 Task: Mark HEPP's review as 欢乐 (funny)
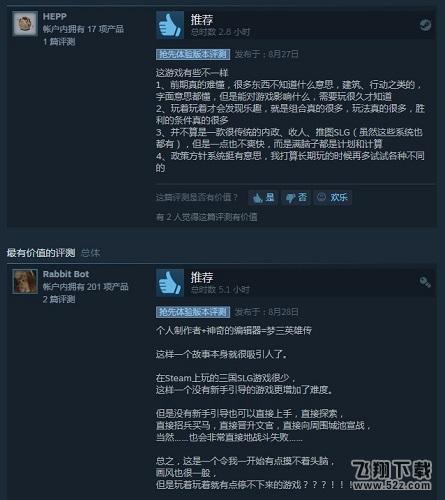click(x=332, y=198)
